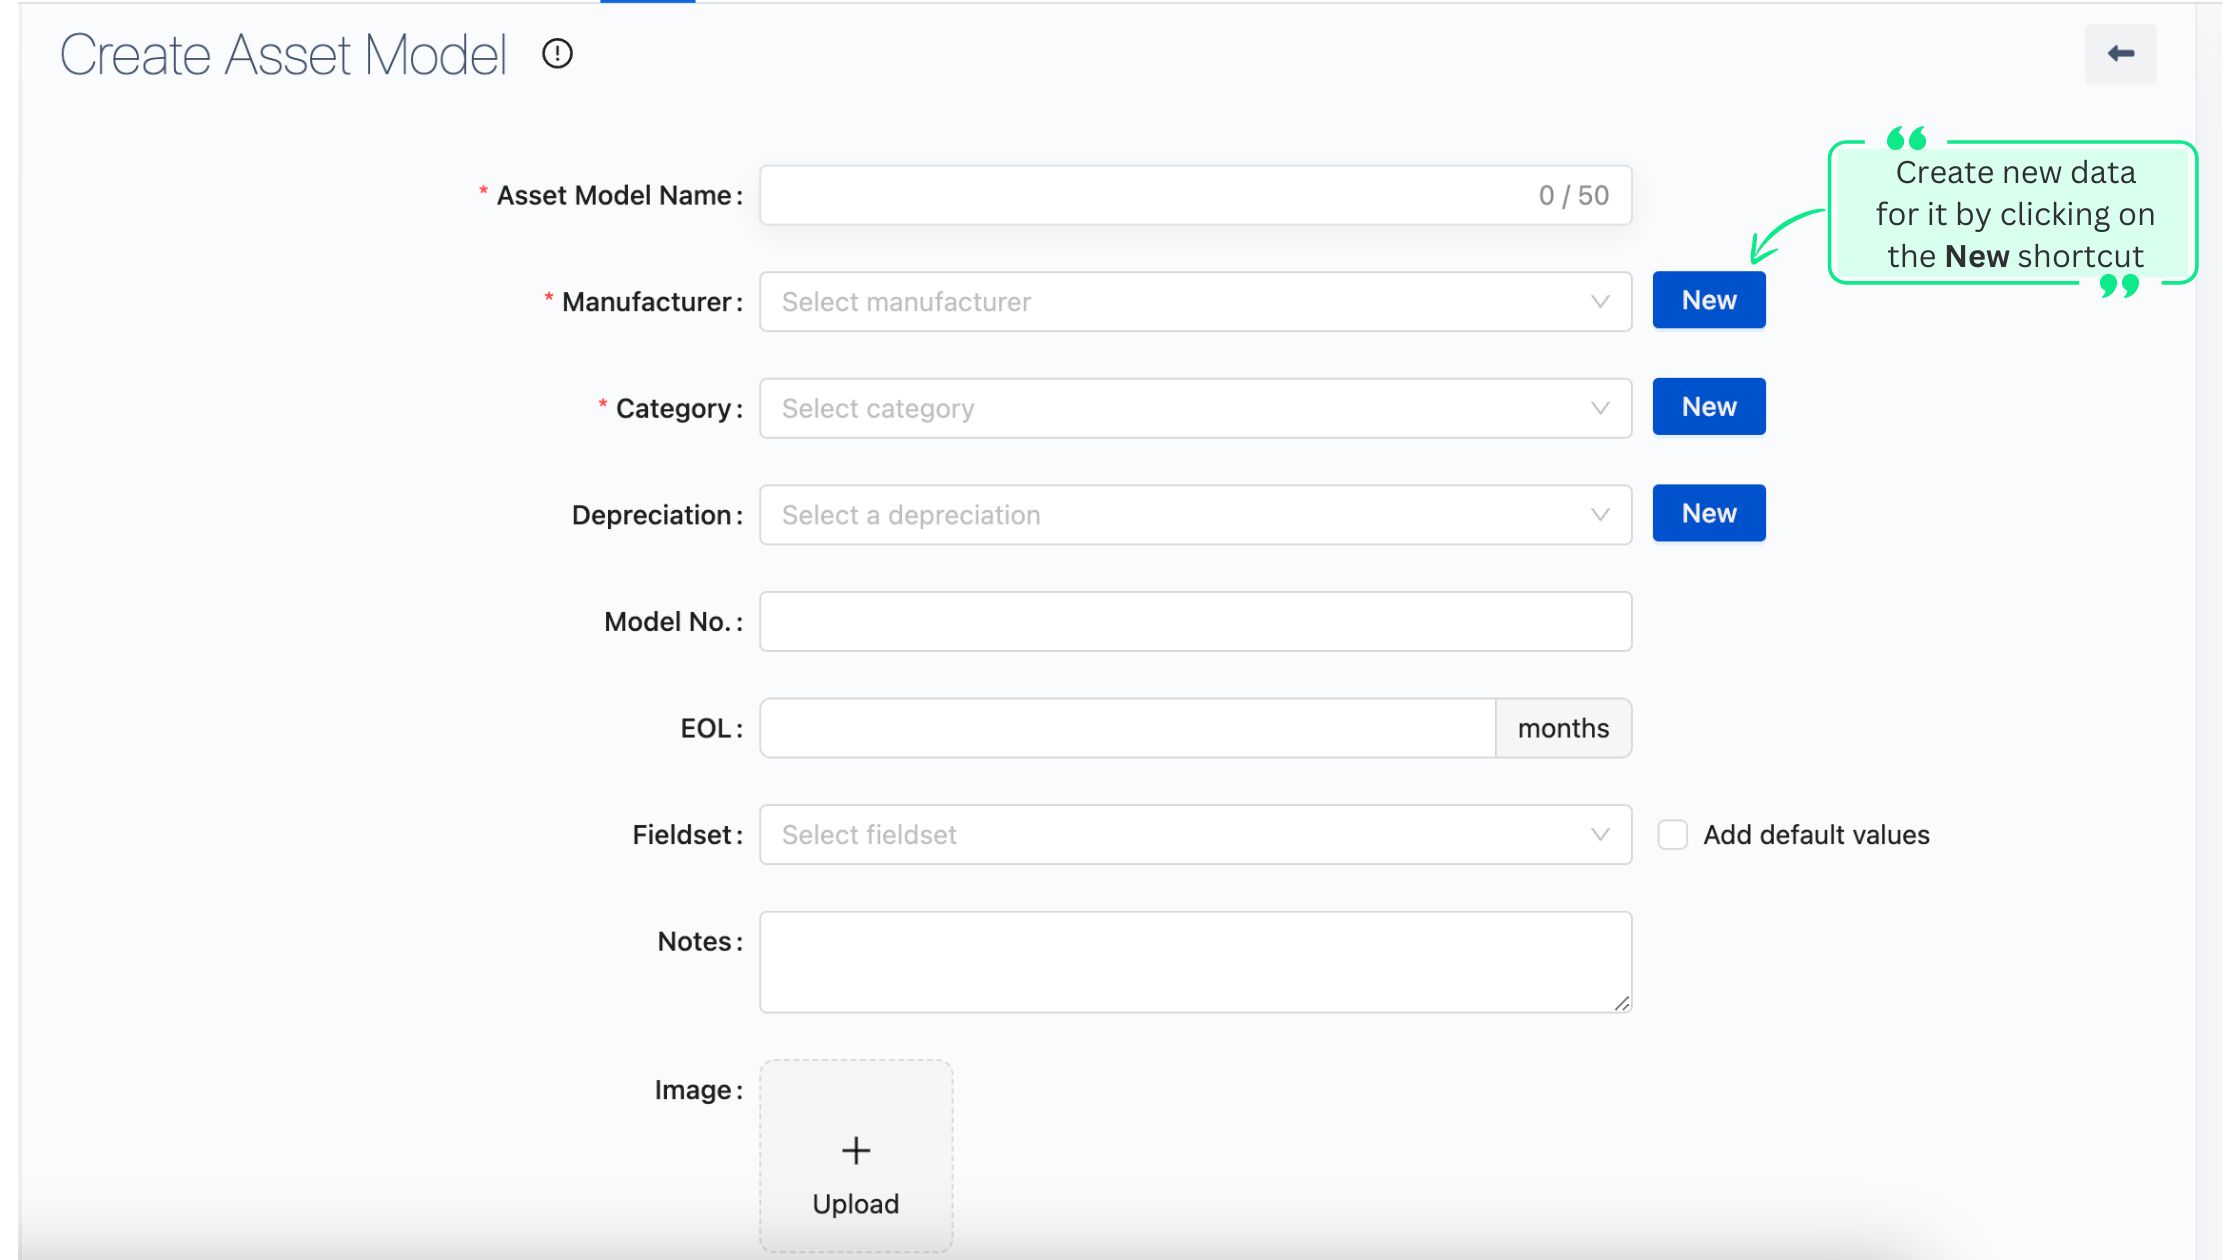Click New beside the Depreciation field
Screen dimensions: 2240x1260
click(x=1709, y=512)
